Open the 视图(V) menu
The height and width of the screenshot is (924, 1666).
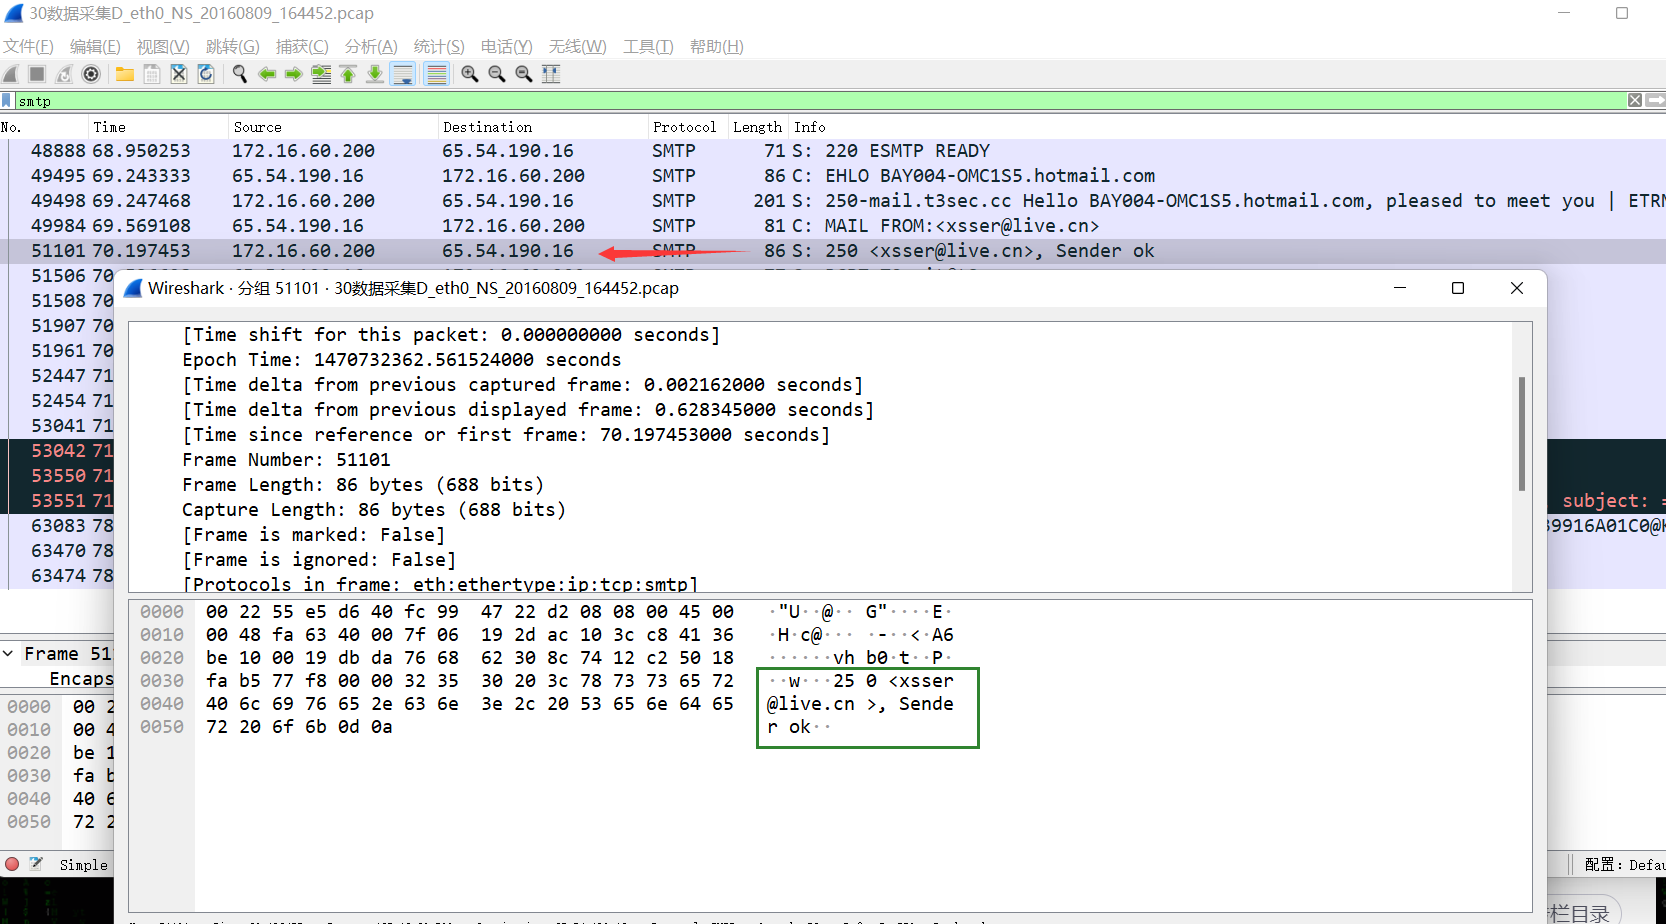[163, 46]
